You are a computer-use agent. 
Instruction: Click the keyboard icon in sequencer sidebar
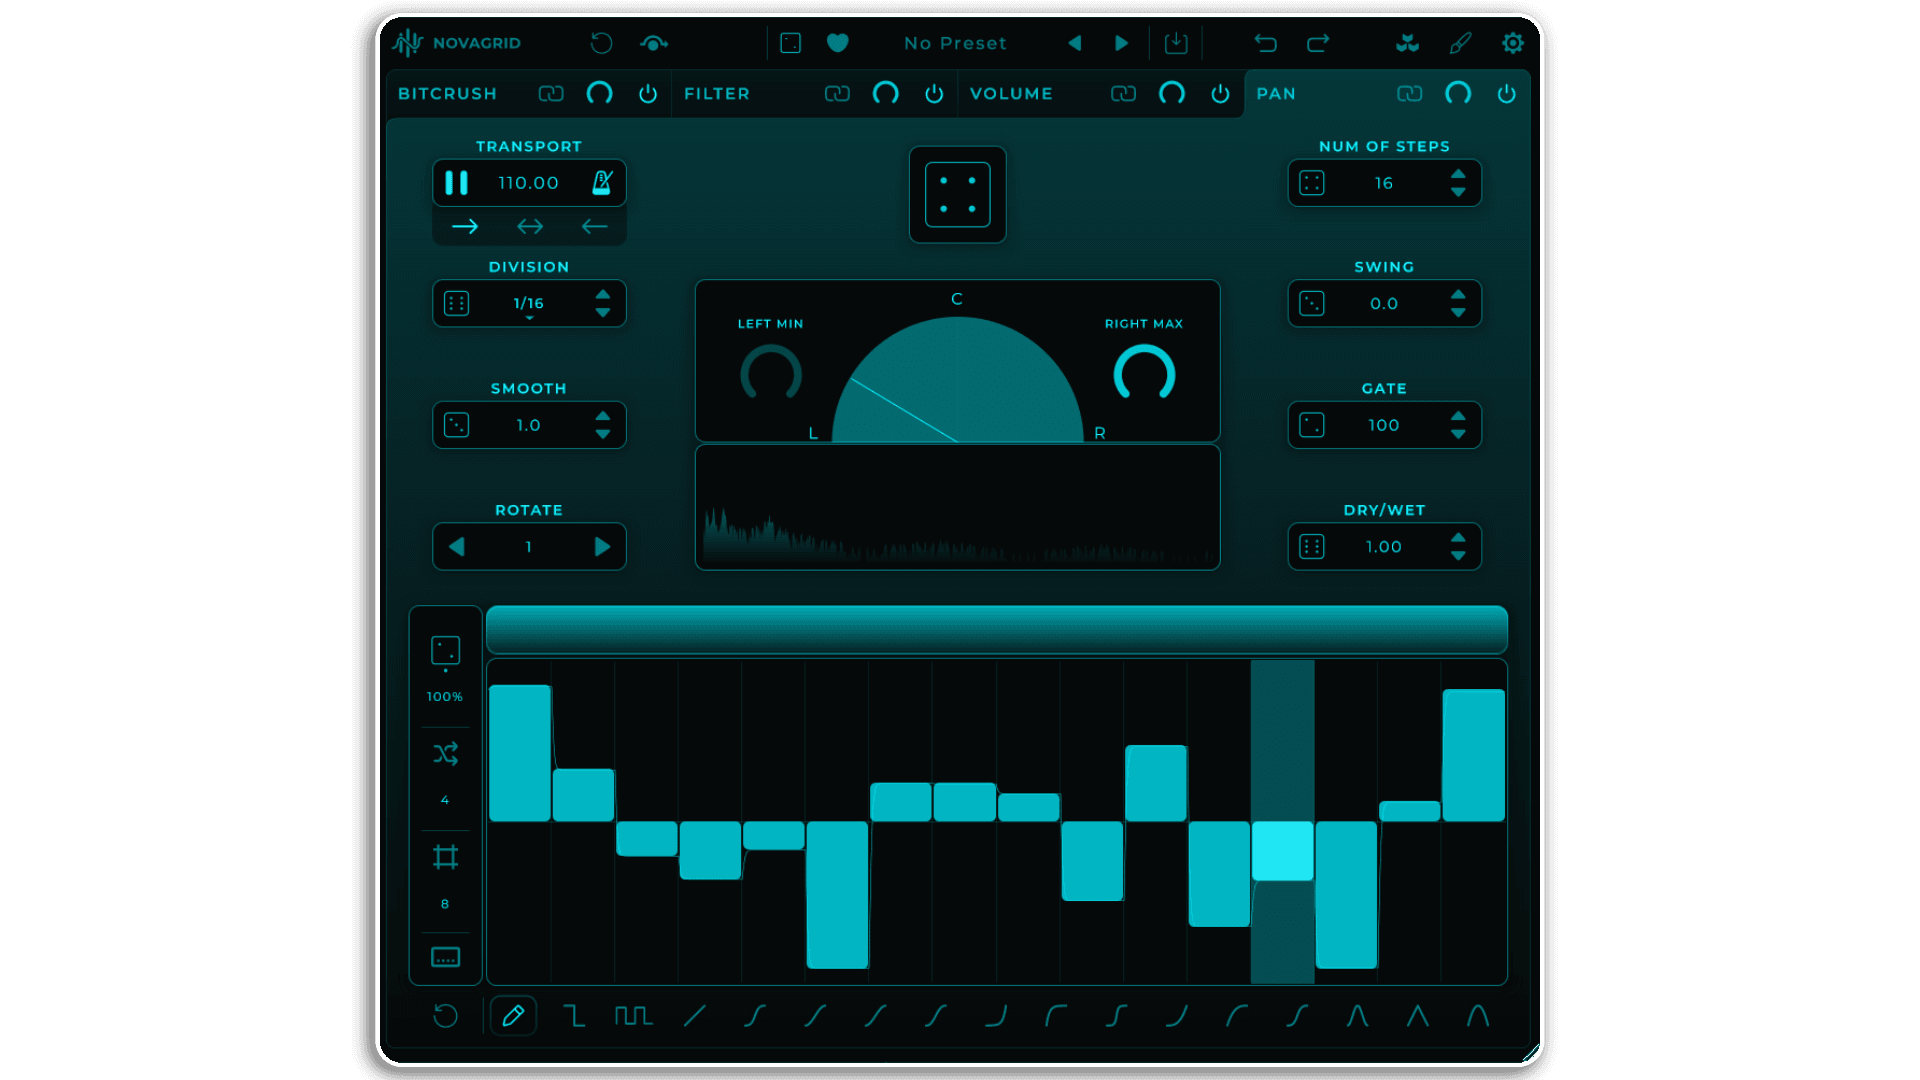point(445,957)
